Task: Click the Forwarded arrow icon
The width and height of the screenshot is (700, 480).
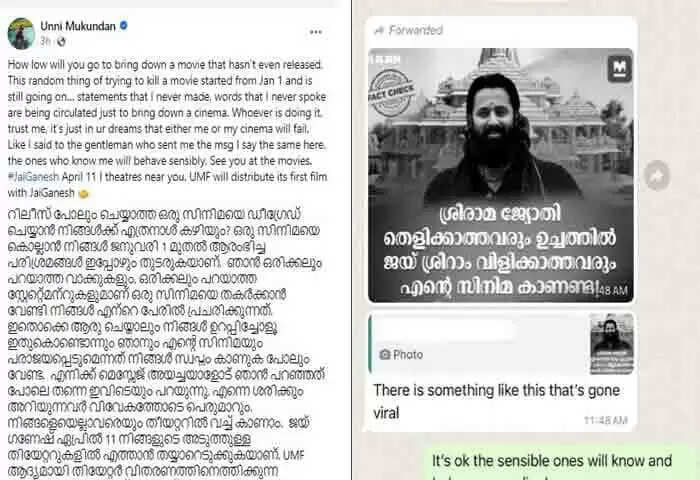Action: 379,30
